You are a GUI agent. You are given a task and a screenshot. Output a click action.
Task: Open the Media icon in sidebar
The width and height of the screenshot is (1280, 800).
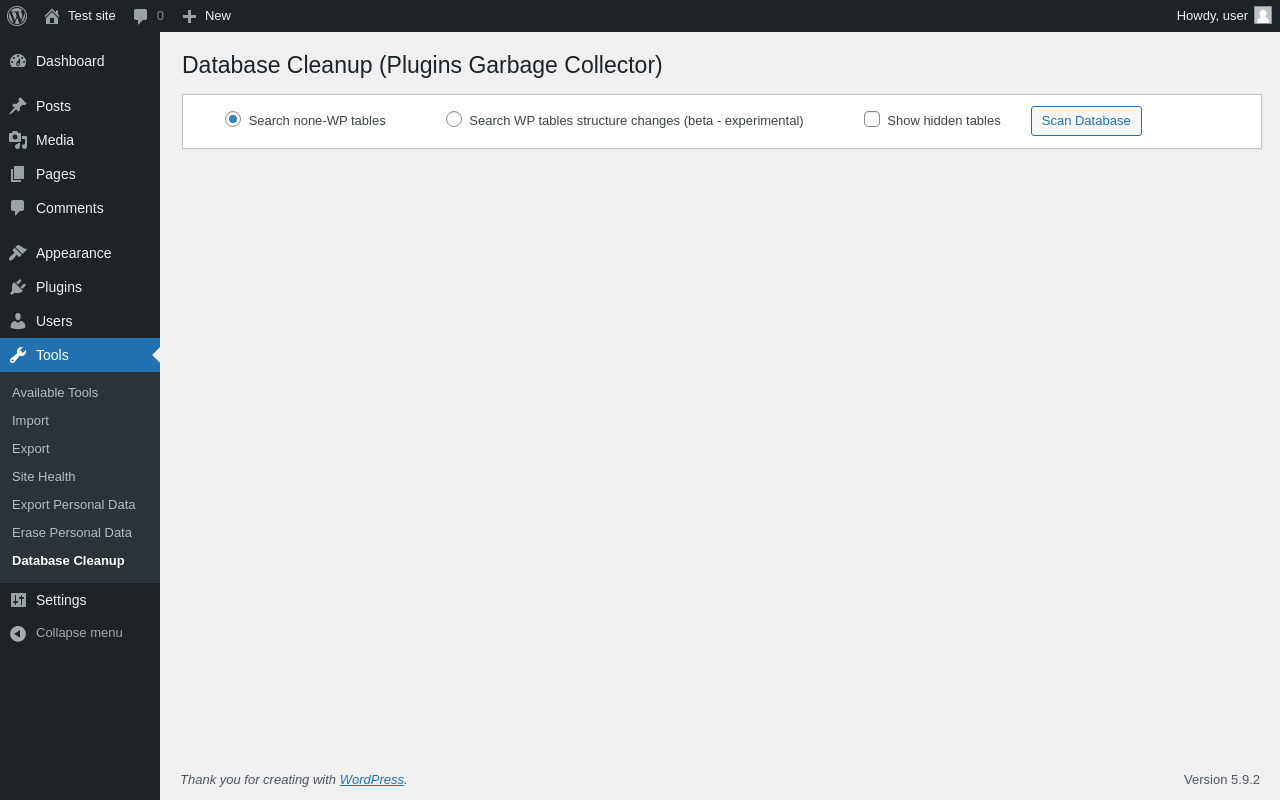18,140
